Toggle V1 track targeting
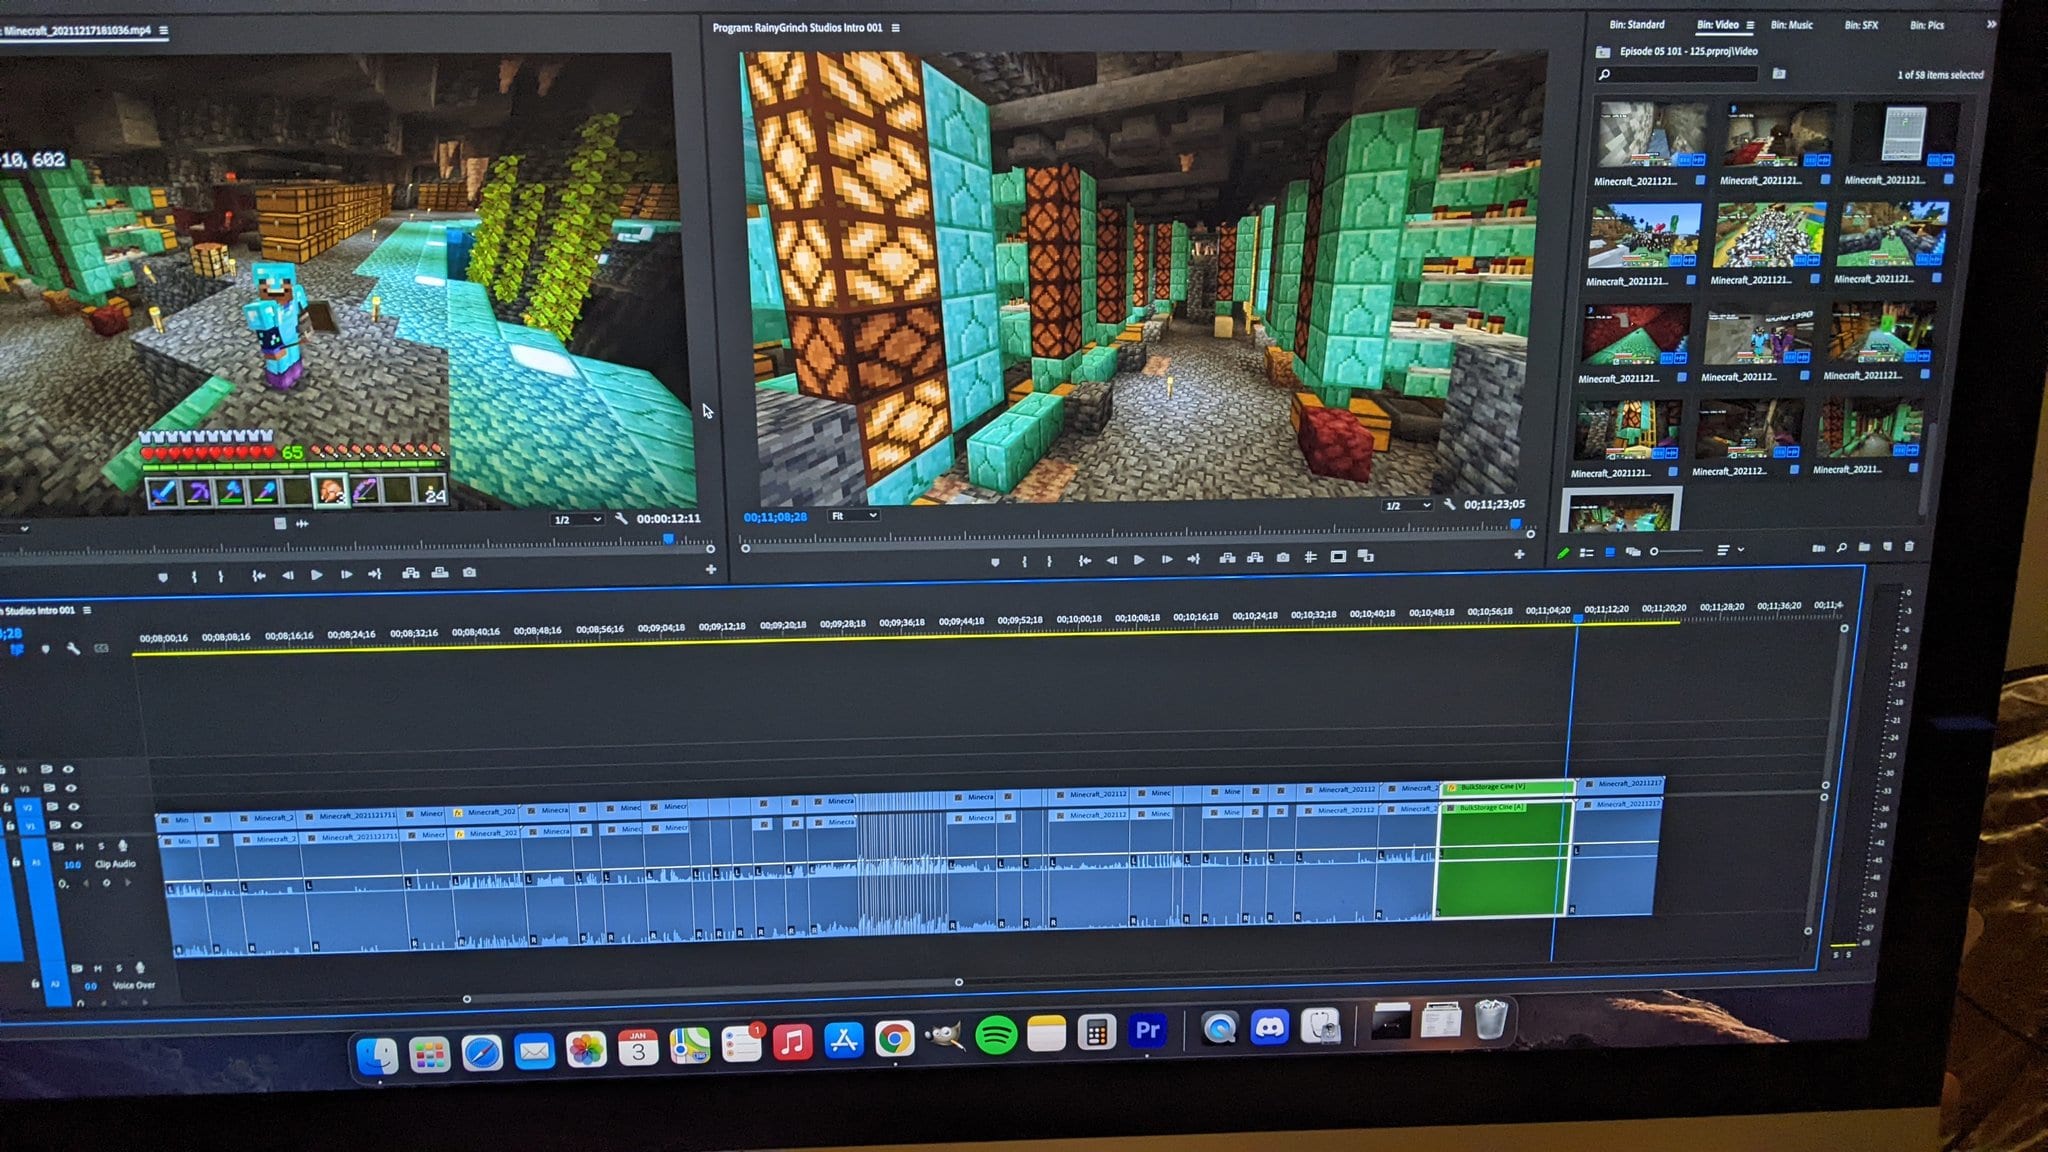This screenshot has width=2048, height=1152. click(31, 826)
